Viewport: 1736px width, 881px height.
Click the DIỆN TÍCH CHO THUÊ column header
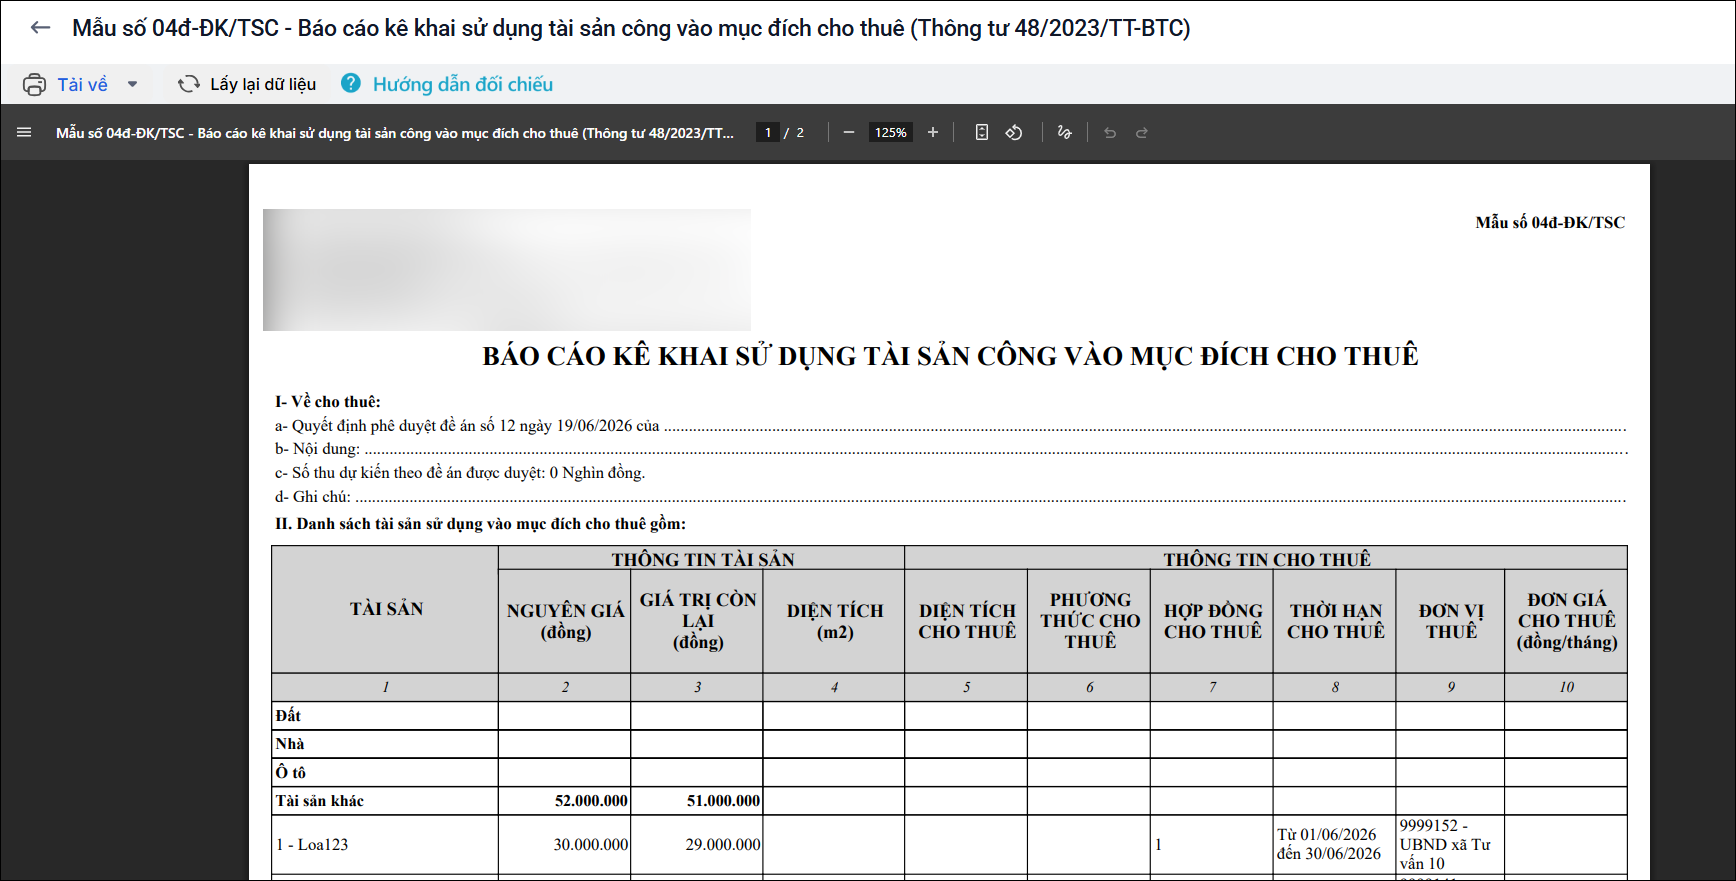point(967,621)
